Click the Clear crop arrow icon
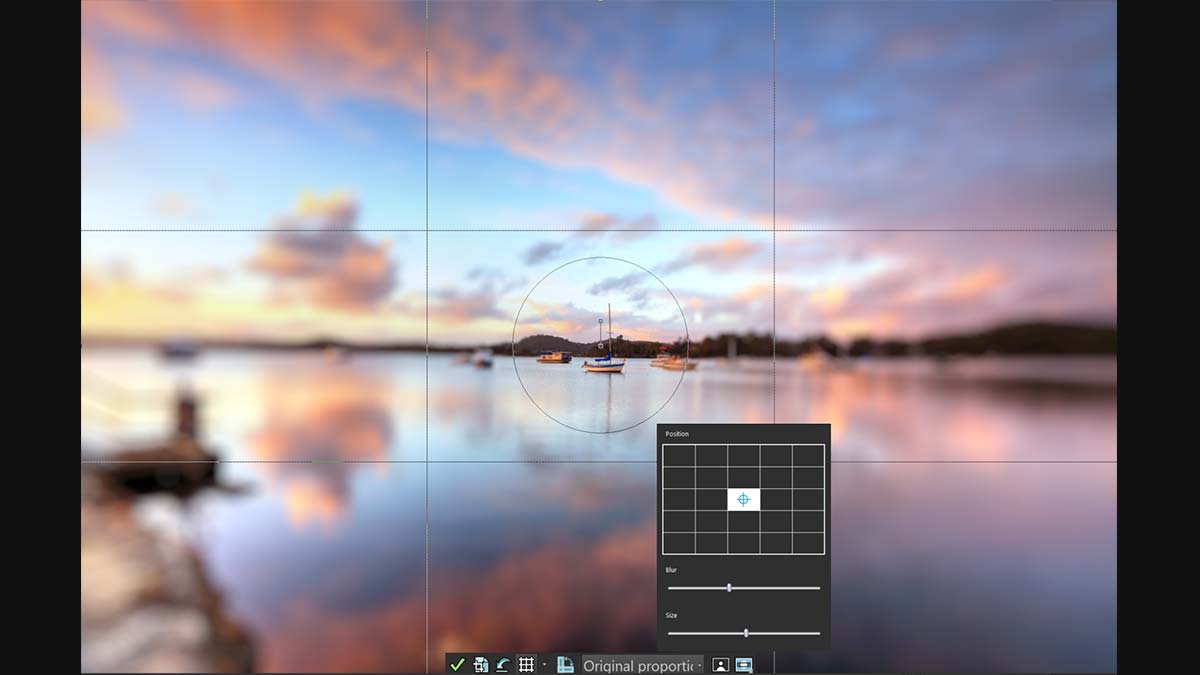Screen dimensions: 1200x675 pyautogui.click(x=503, y=665)
